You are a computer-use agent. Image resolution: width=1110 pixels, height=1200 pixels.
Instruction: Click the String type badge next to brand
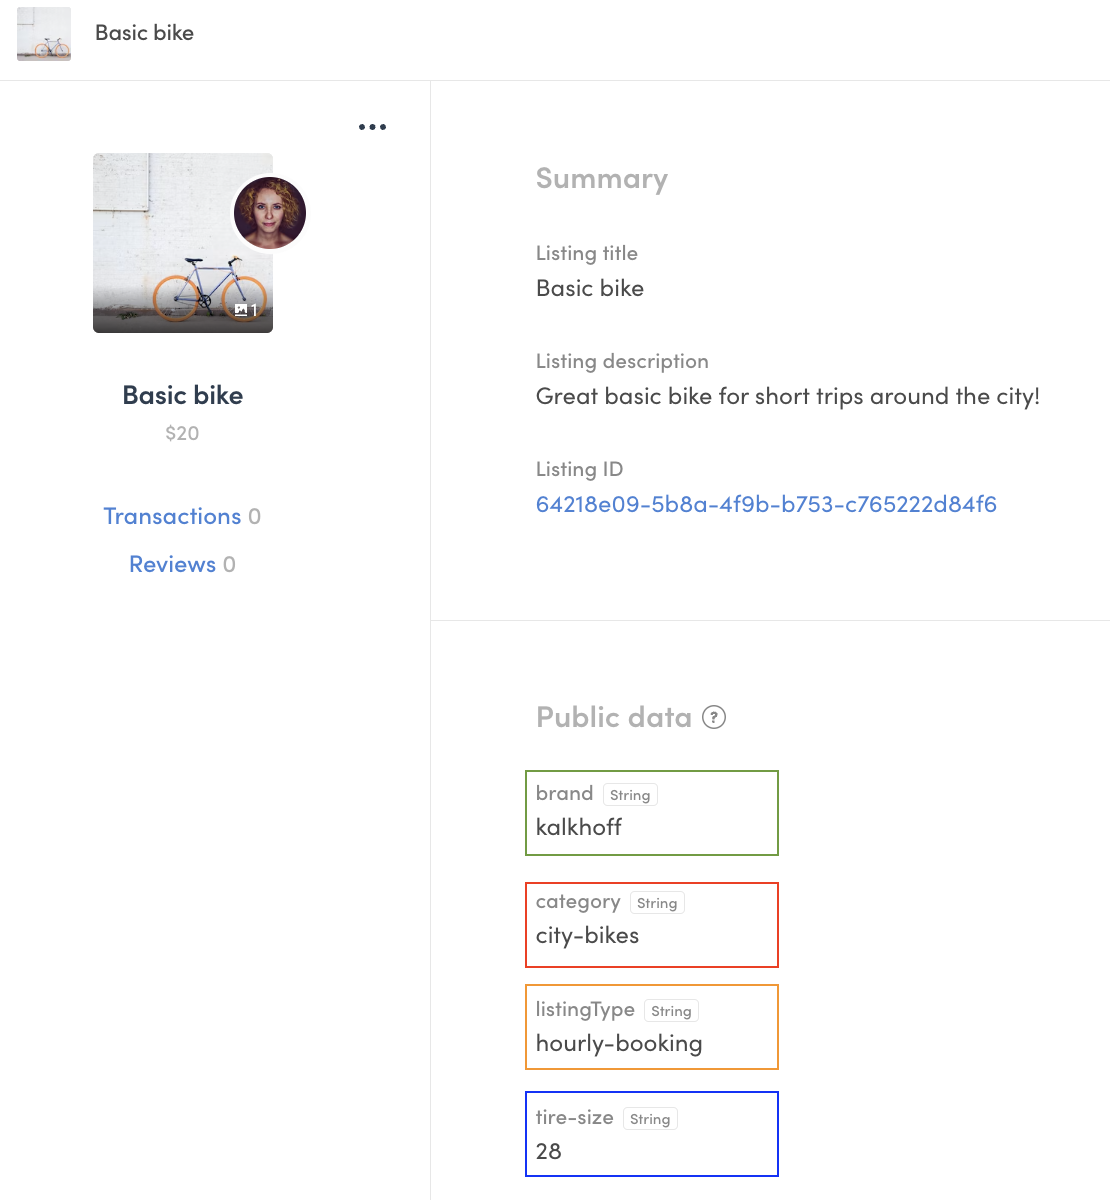click(630, 795)
